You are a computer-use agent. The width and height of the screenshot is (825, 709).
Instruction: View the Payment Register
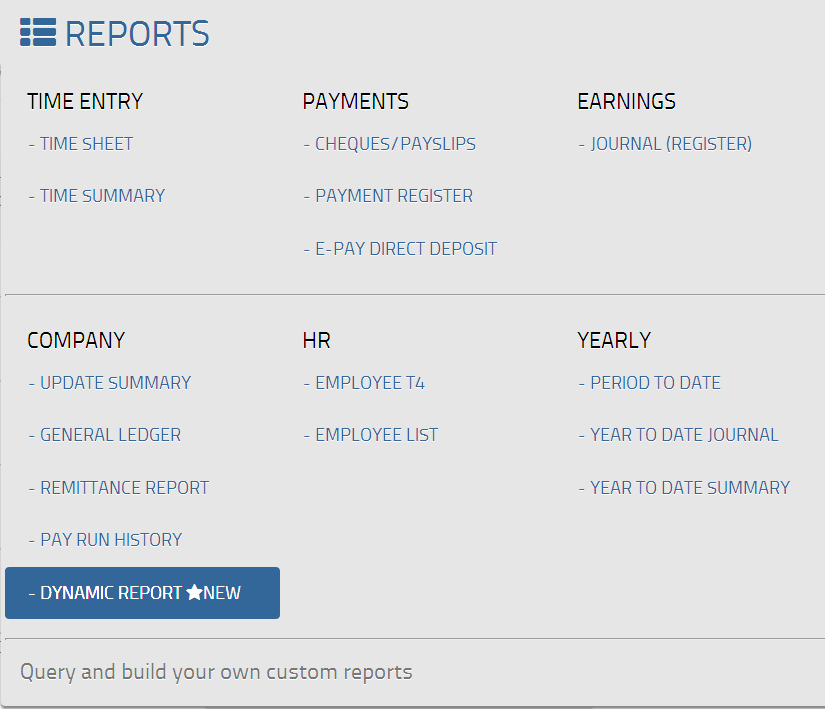[393, 195]
